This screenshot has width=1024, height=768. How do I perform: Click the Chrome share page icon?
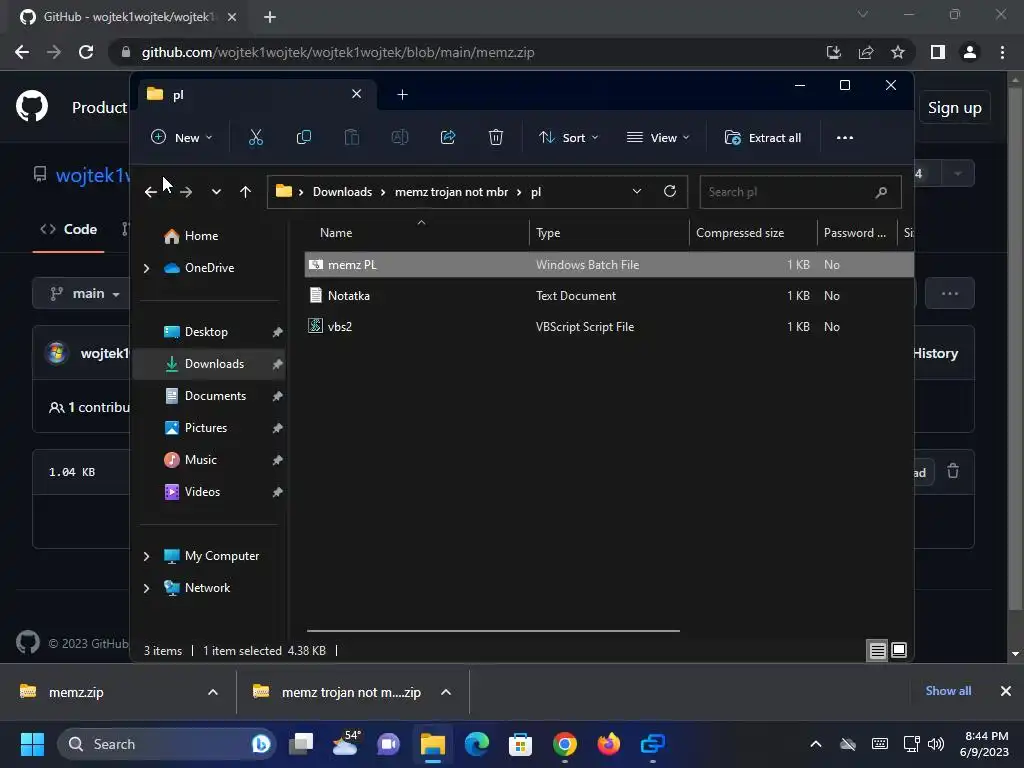point(866,52)
